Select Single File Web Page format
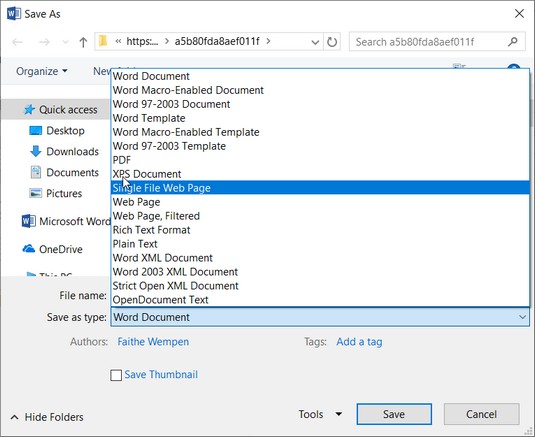Image resolution: width=535 pixels, height=437 pixels. tap(320, 188)
